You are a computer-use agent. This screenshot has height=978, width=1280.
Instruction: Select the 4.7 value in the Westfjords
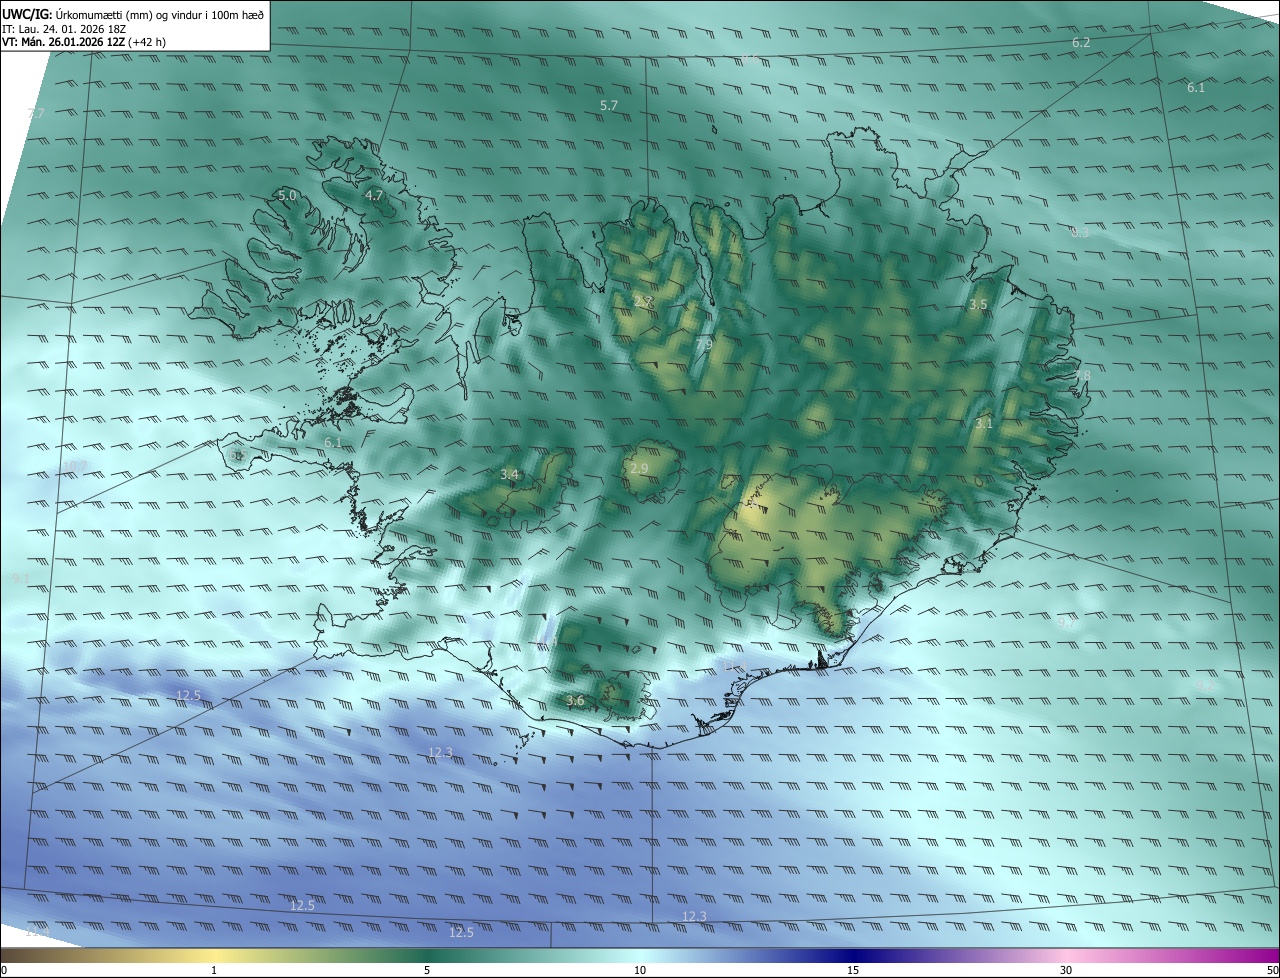tap(374, 195)
